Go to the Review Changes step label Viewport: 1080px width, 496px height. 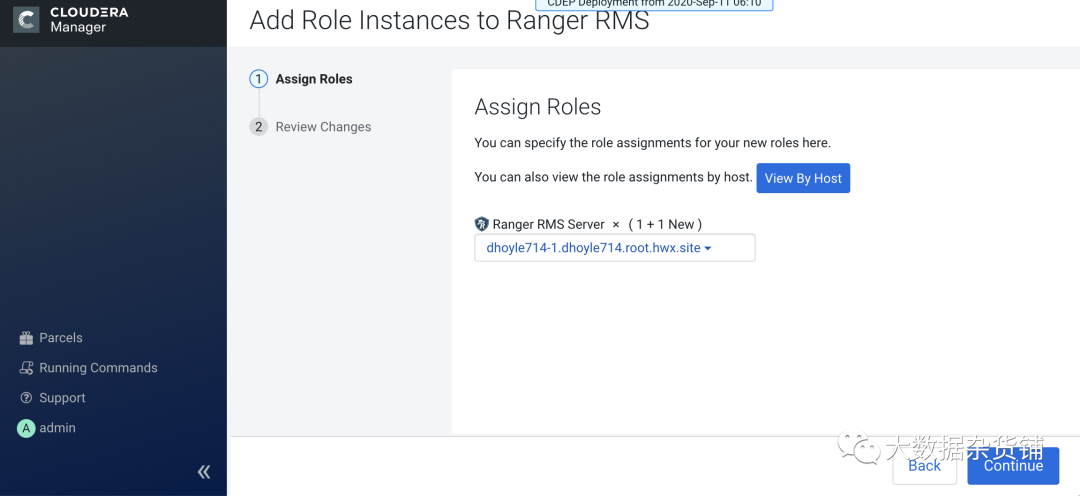323,127
